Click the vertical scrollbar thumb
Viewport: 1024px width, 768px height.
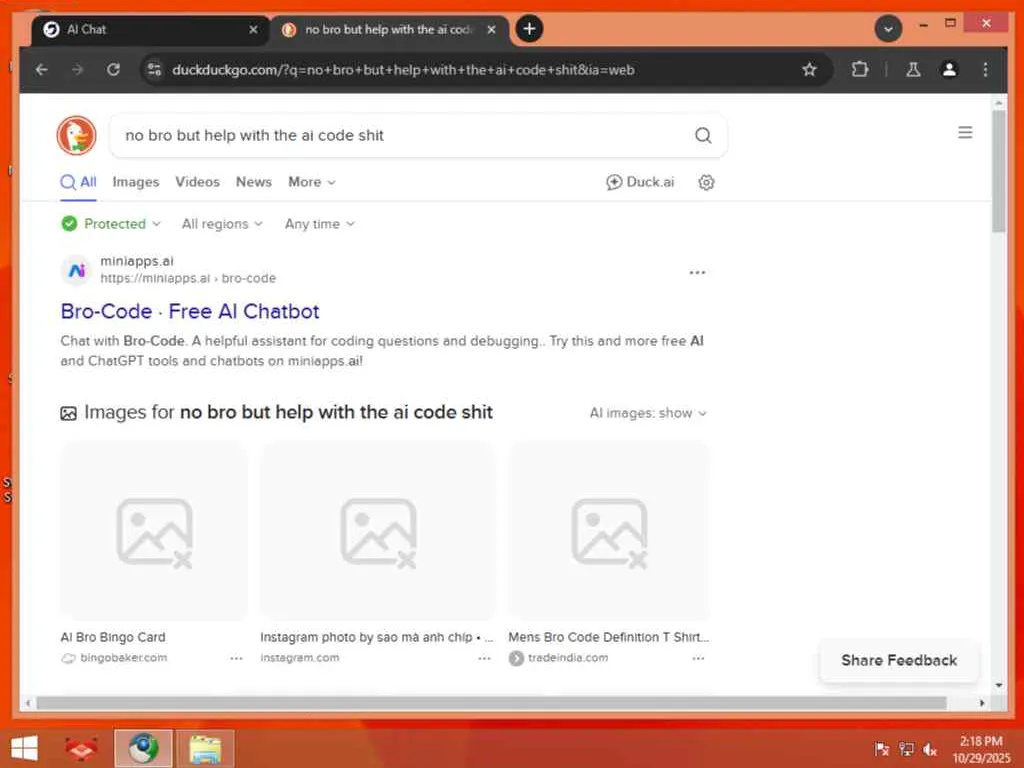coord(999,171)
